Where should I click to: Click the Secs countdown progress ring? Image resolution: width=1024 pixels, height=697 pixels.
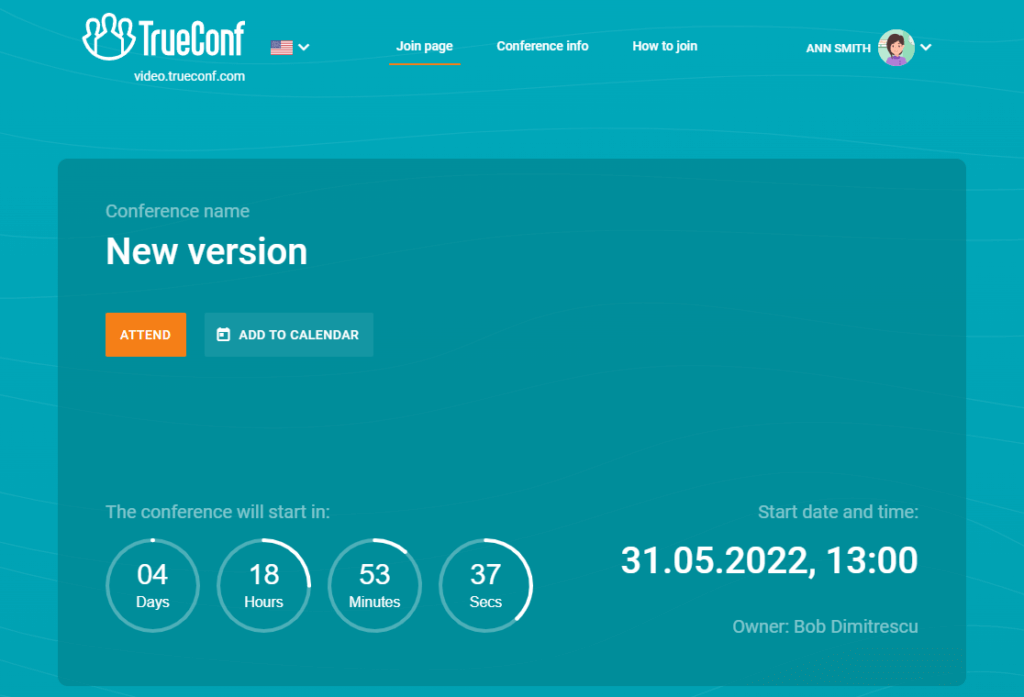coord(486,585)
